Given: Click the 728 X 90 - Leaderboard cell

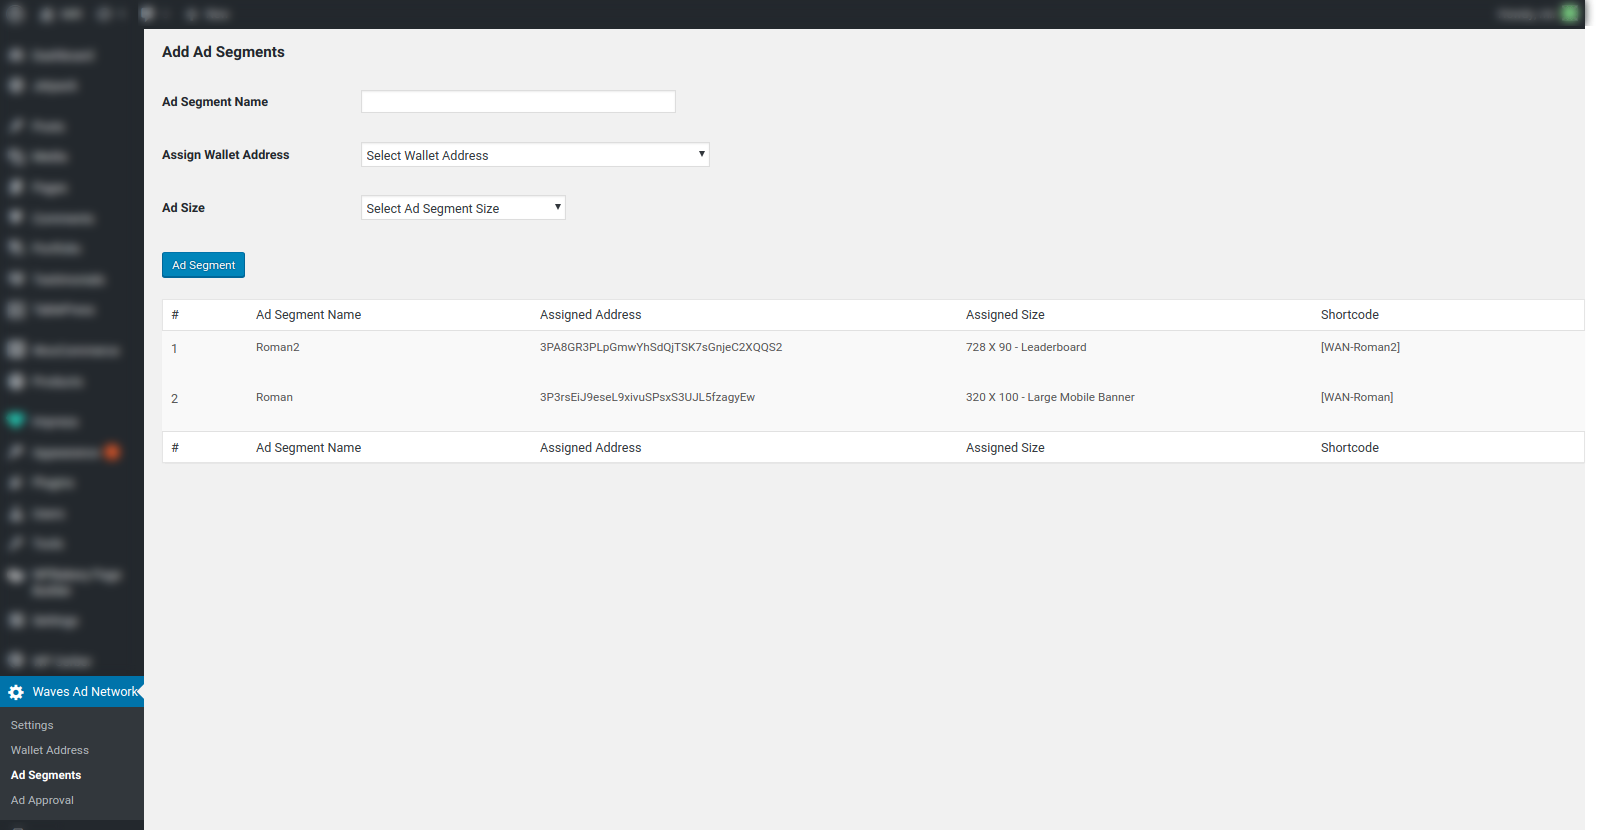Looking at the screenshot, I should [x=1026, y=347].
